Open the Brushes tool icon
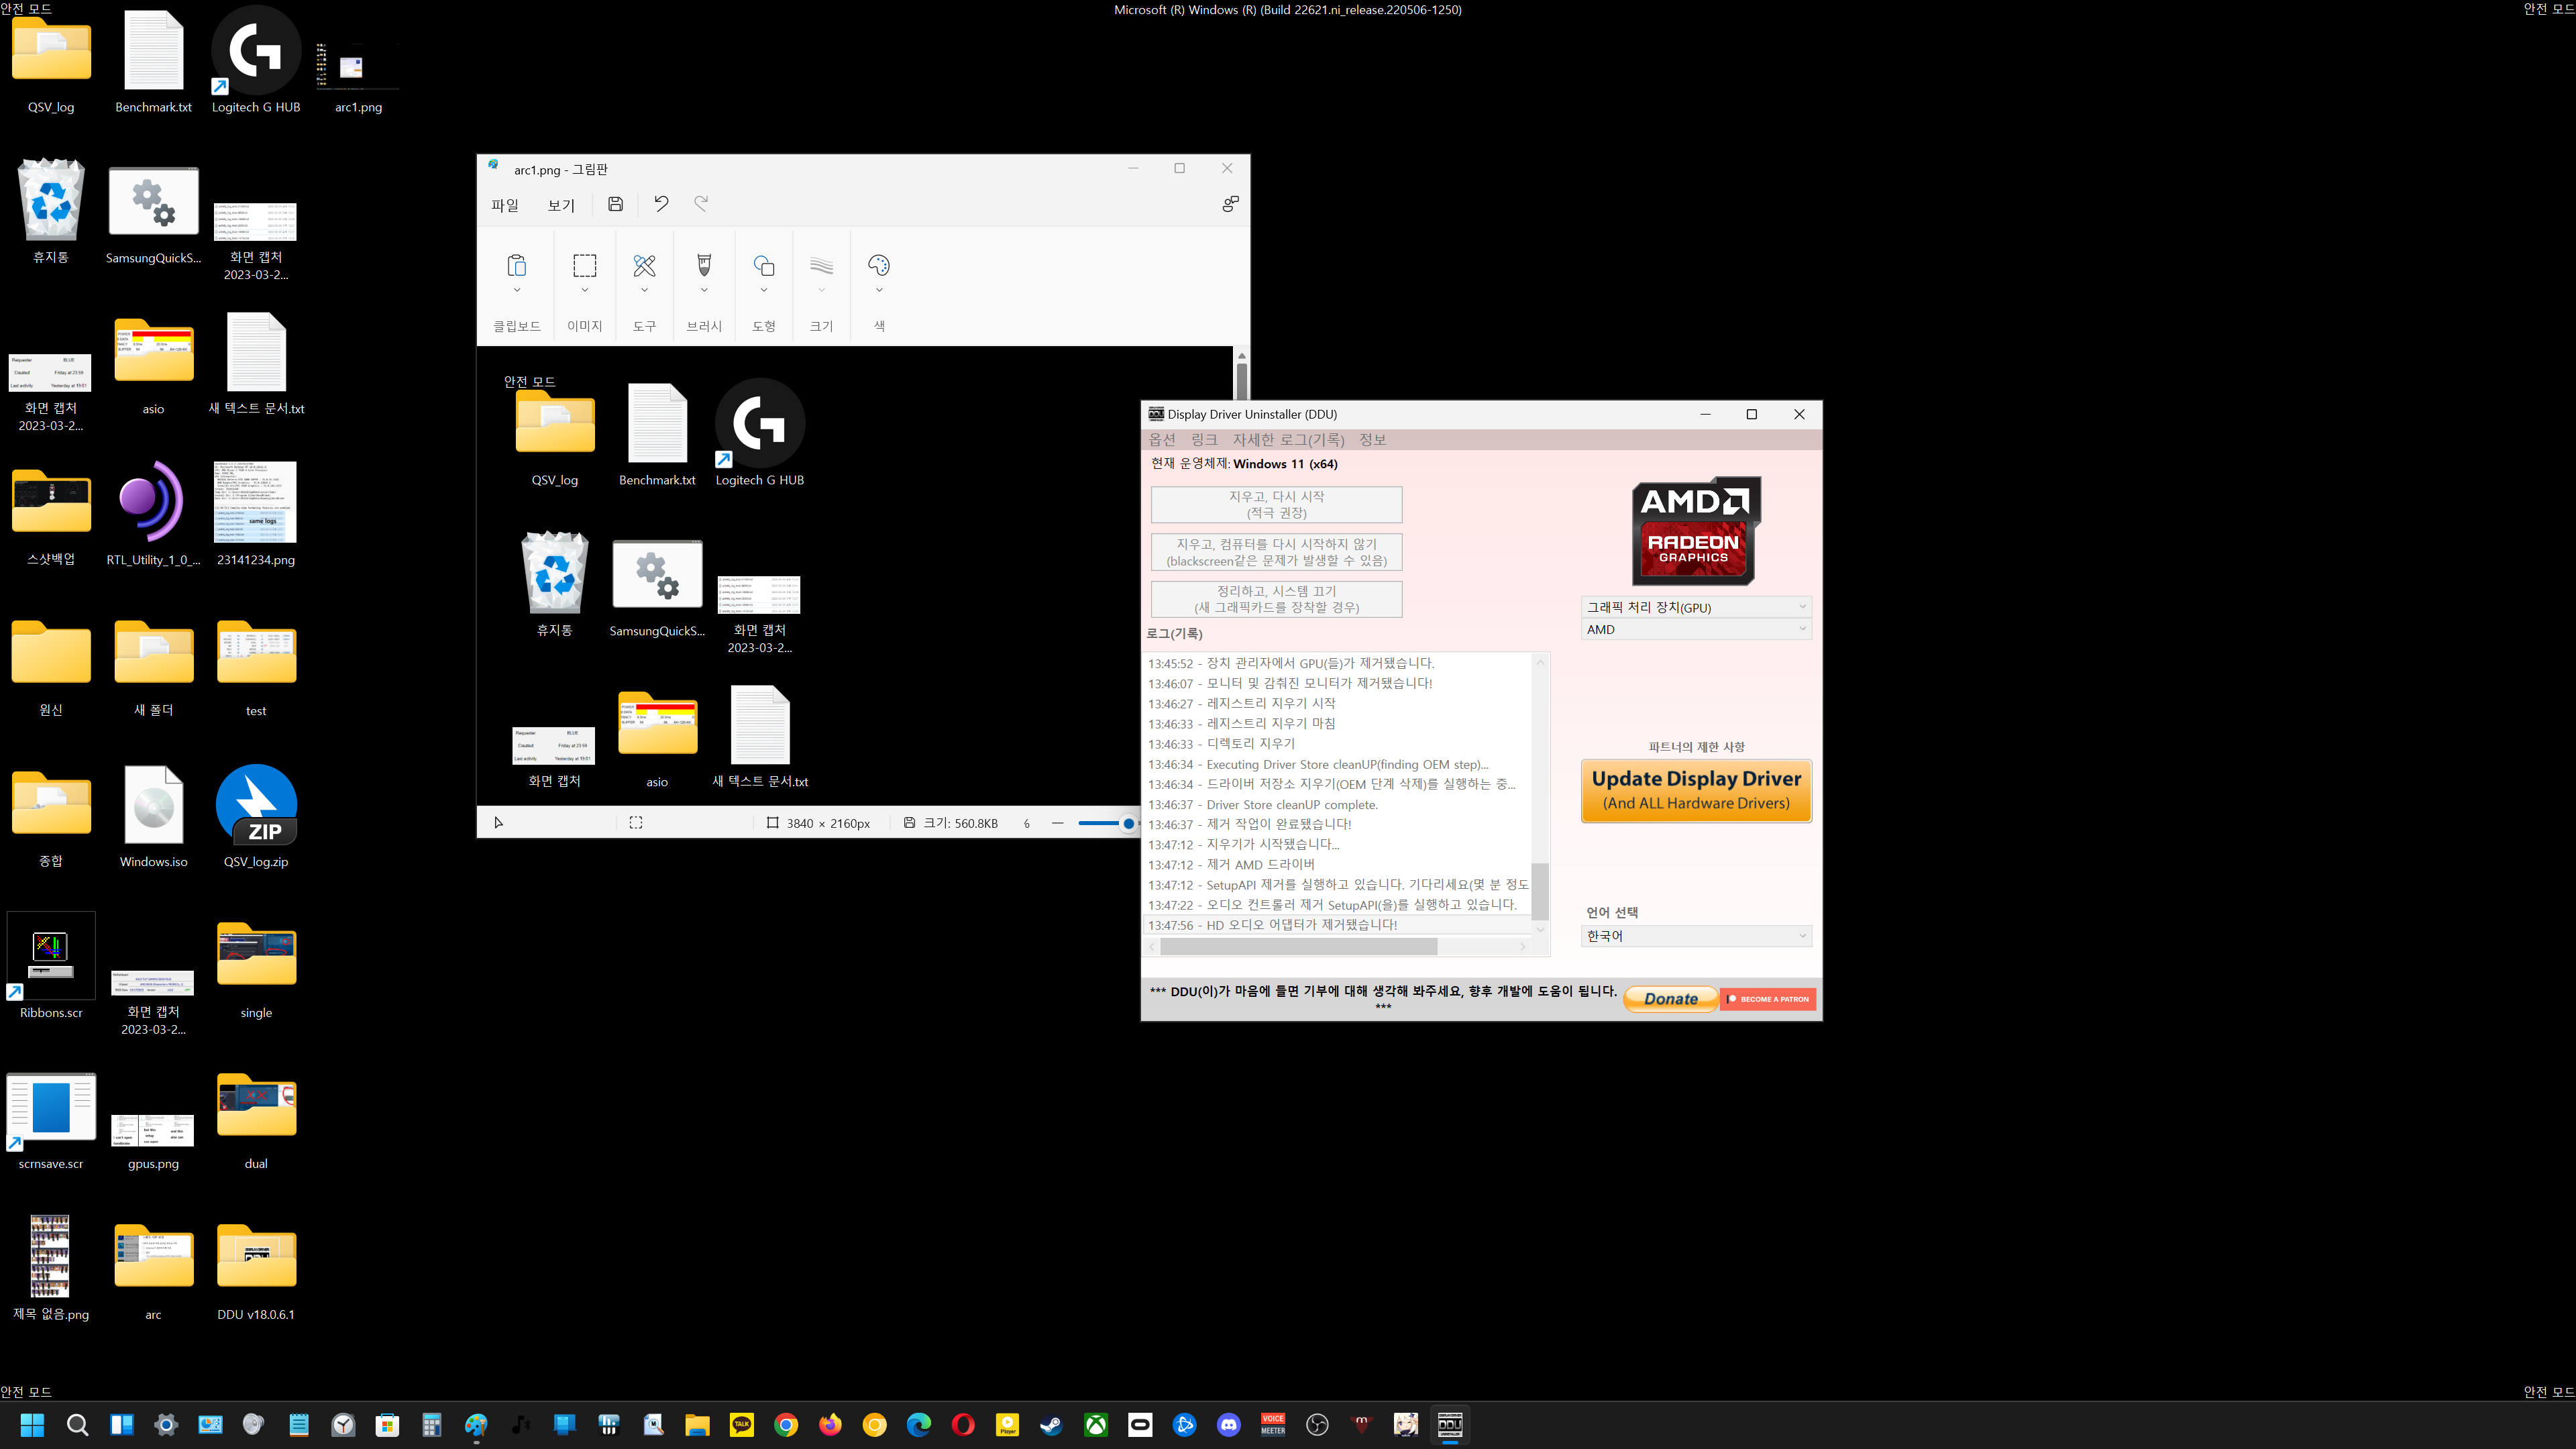Viewport: 2576px width, 1449px height. (704, 265)
